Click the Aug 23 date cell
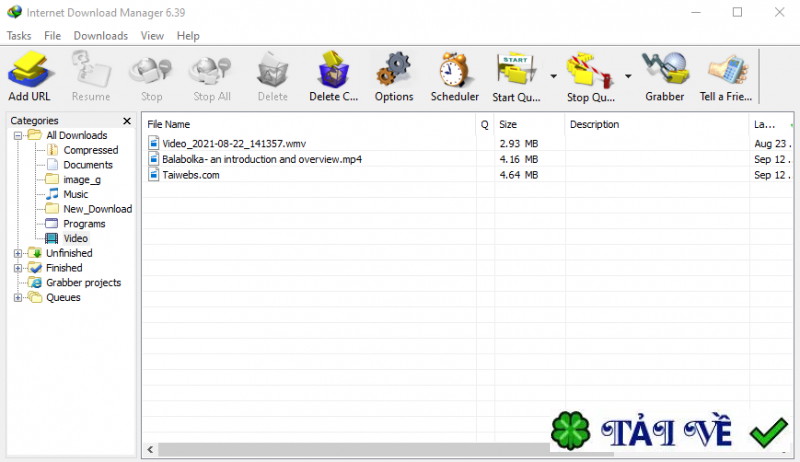 (x=771, y=144)
